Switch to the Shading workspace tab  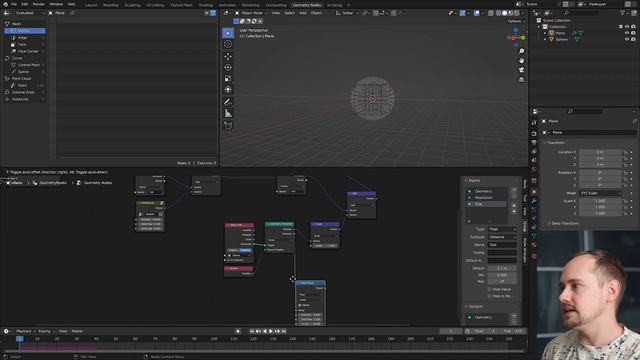tap(206, 5)
